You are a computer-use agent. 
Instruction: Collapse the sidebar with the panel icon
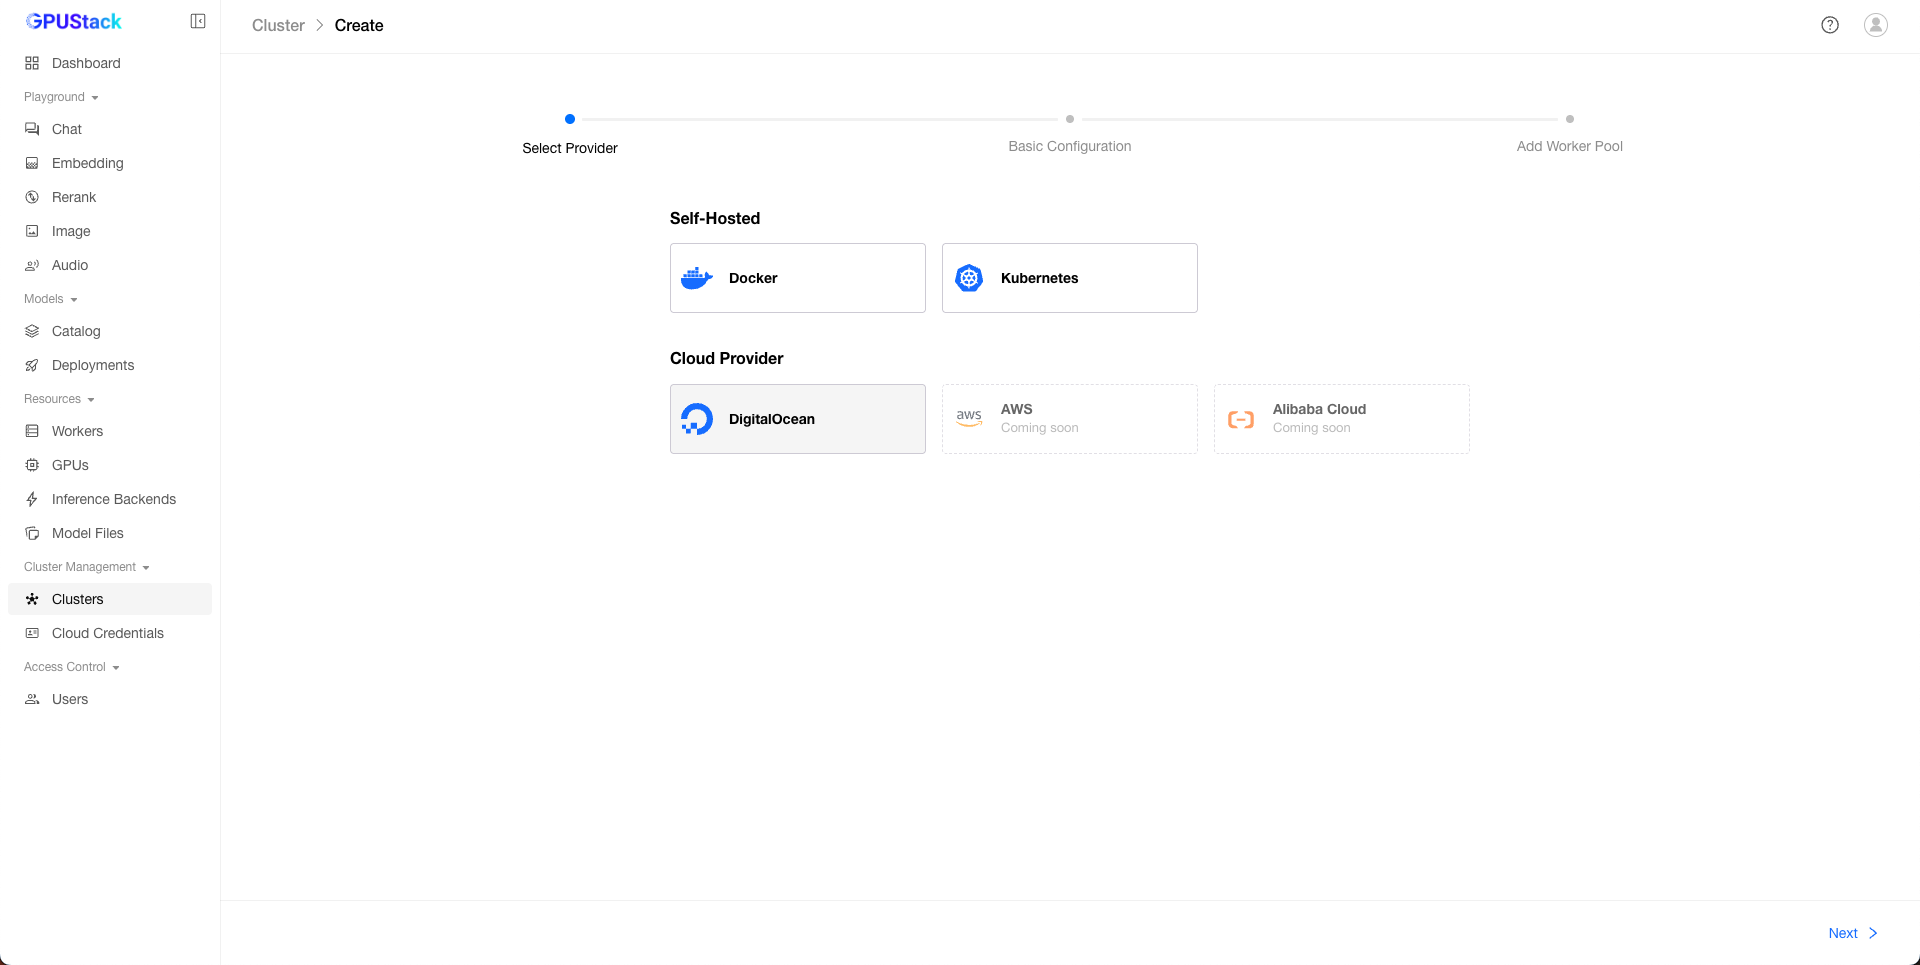click(198, 22)
